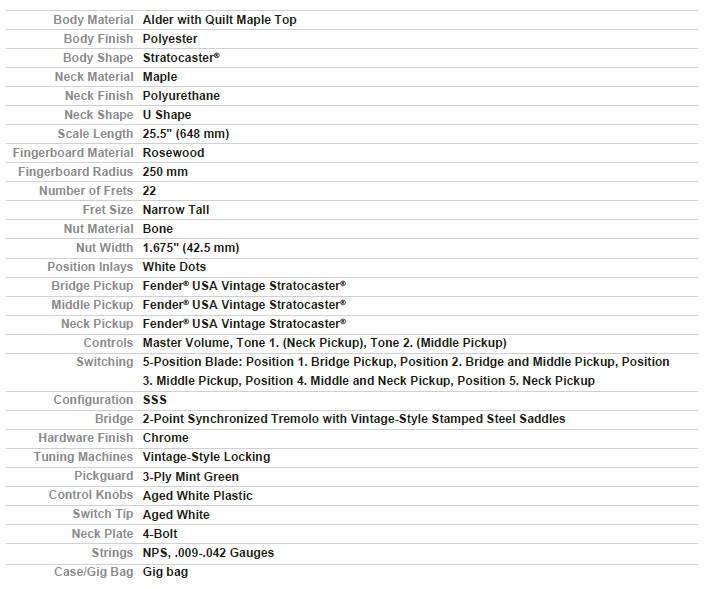Select the 'Rosewood' value
This screenshot has width=711, height=589.
(173, 153)
